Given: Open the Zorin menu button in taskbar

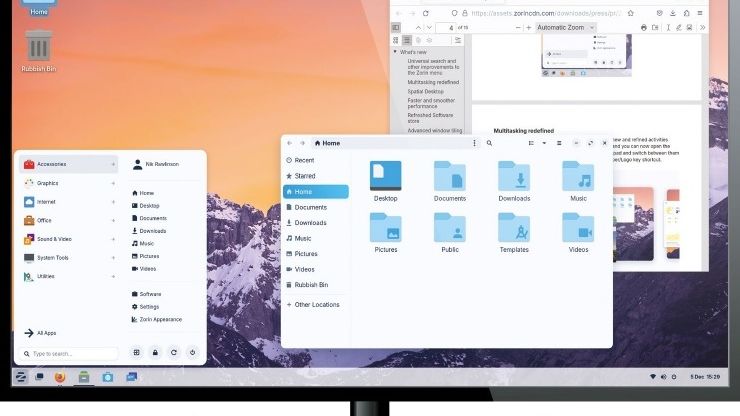Looking at the screenshot, I should [x=21, y=376].
